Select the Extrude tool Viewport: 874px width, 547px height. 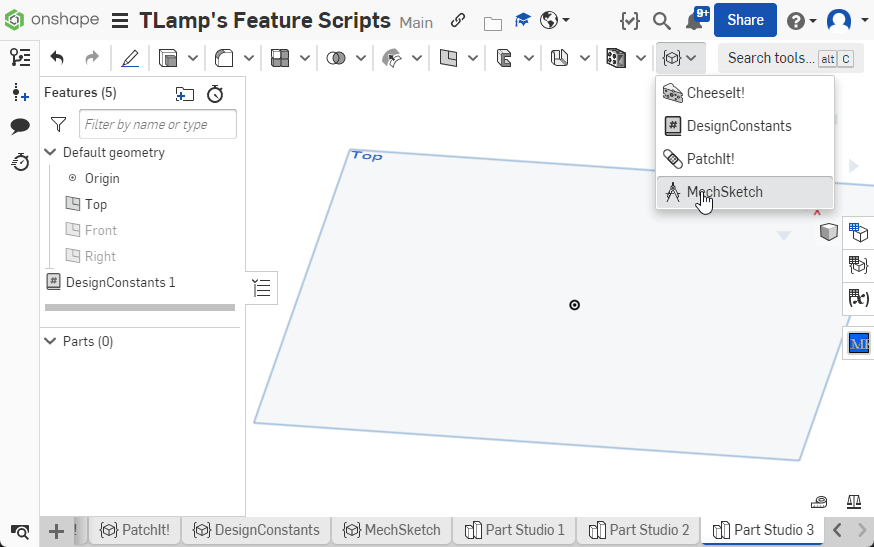pyautogui.click(x=168, y=58)
